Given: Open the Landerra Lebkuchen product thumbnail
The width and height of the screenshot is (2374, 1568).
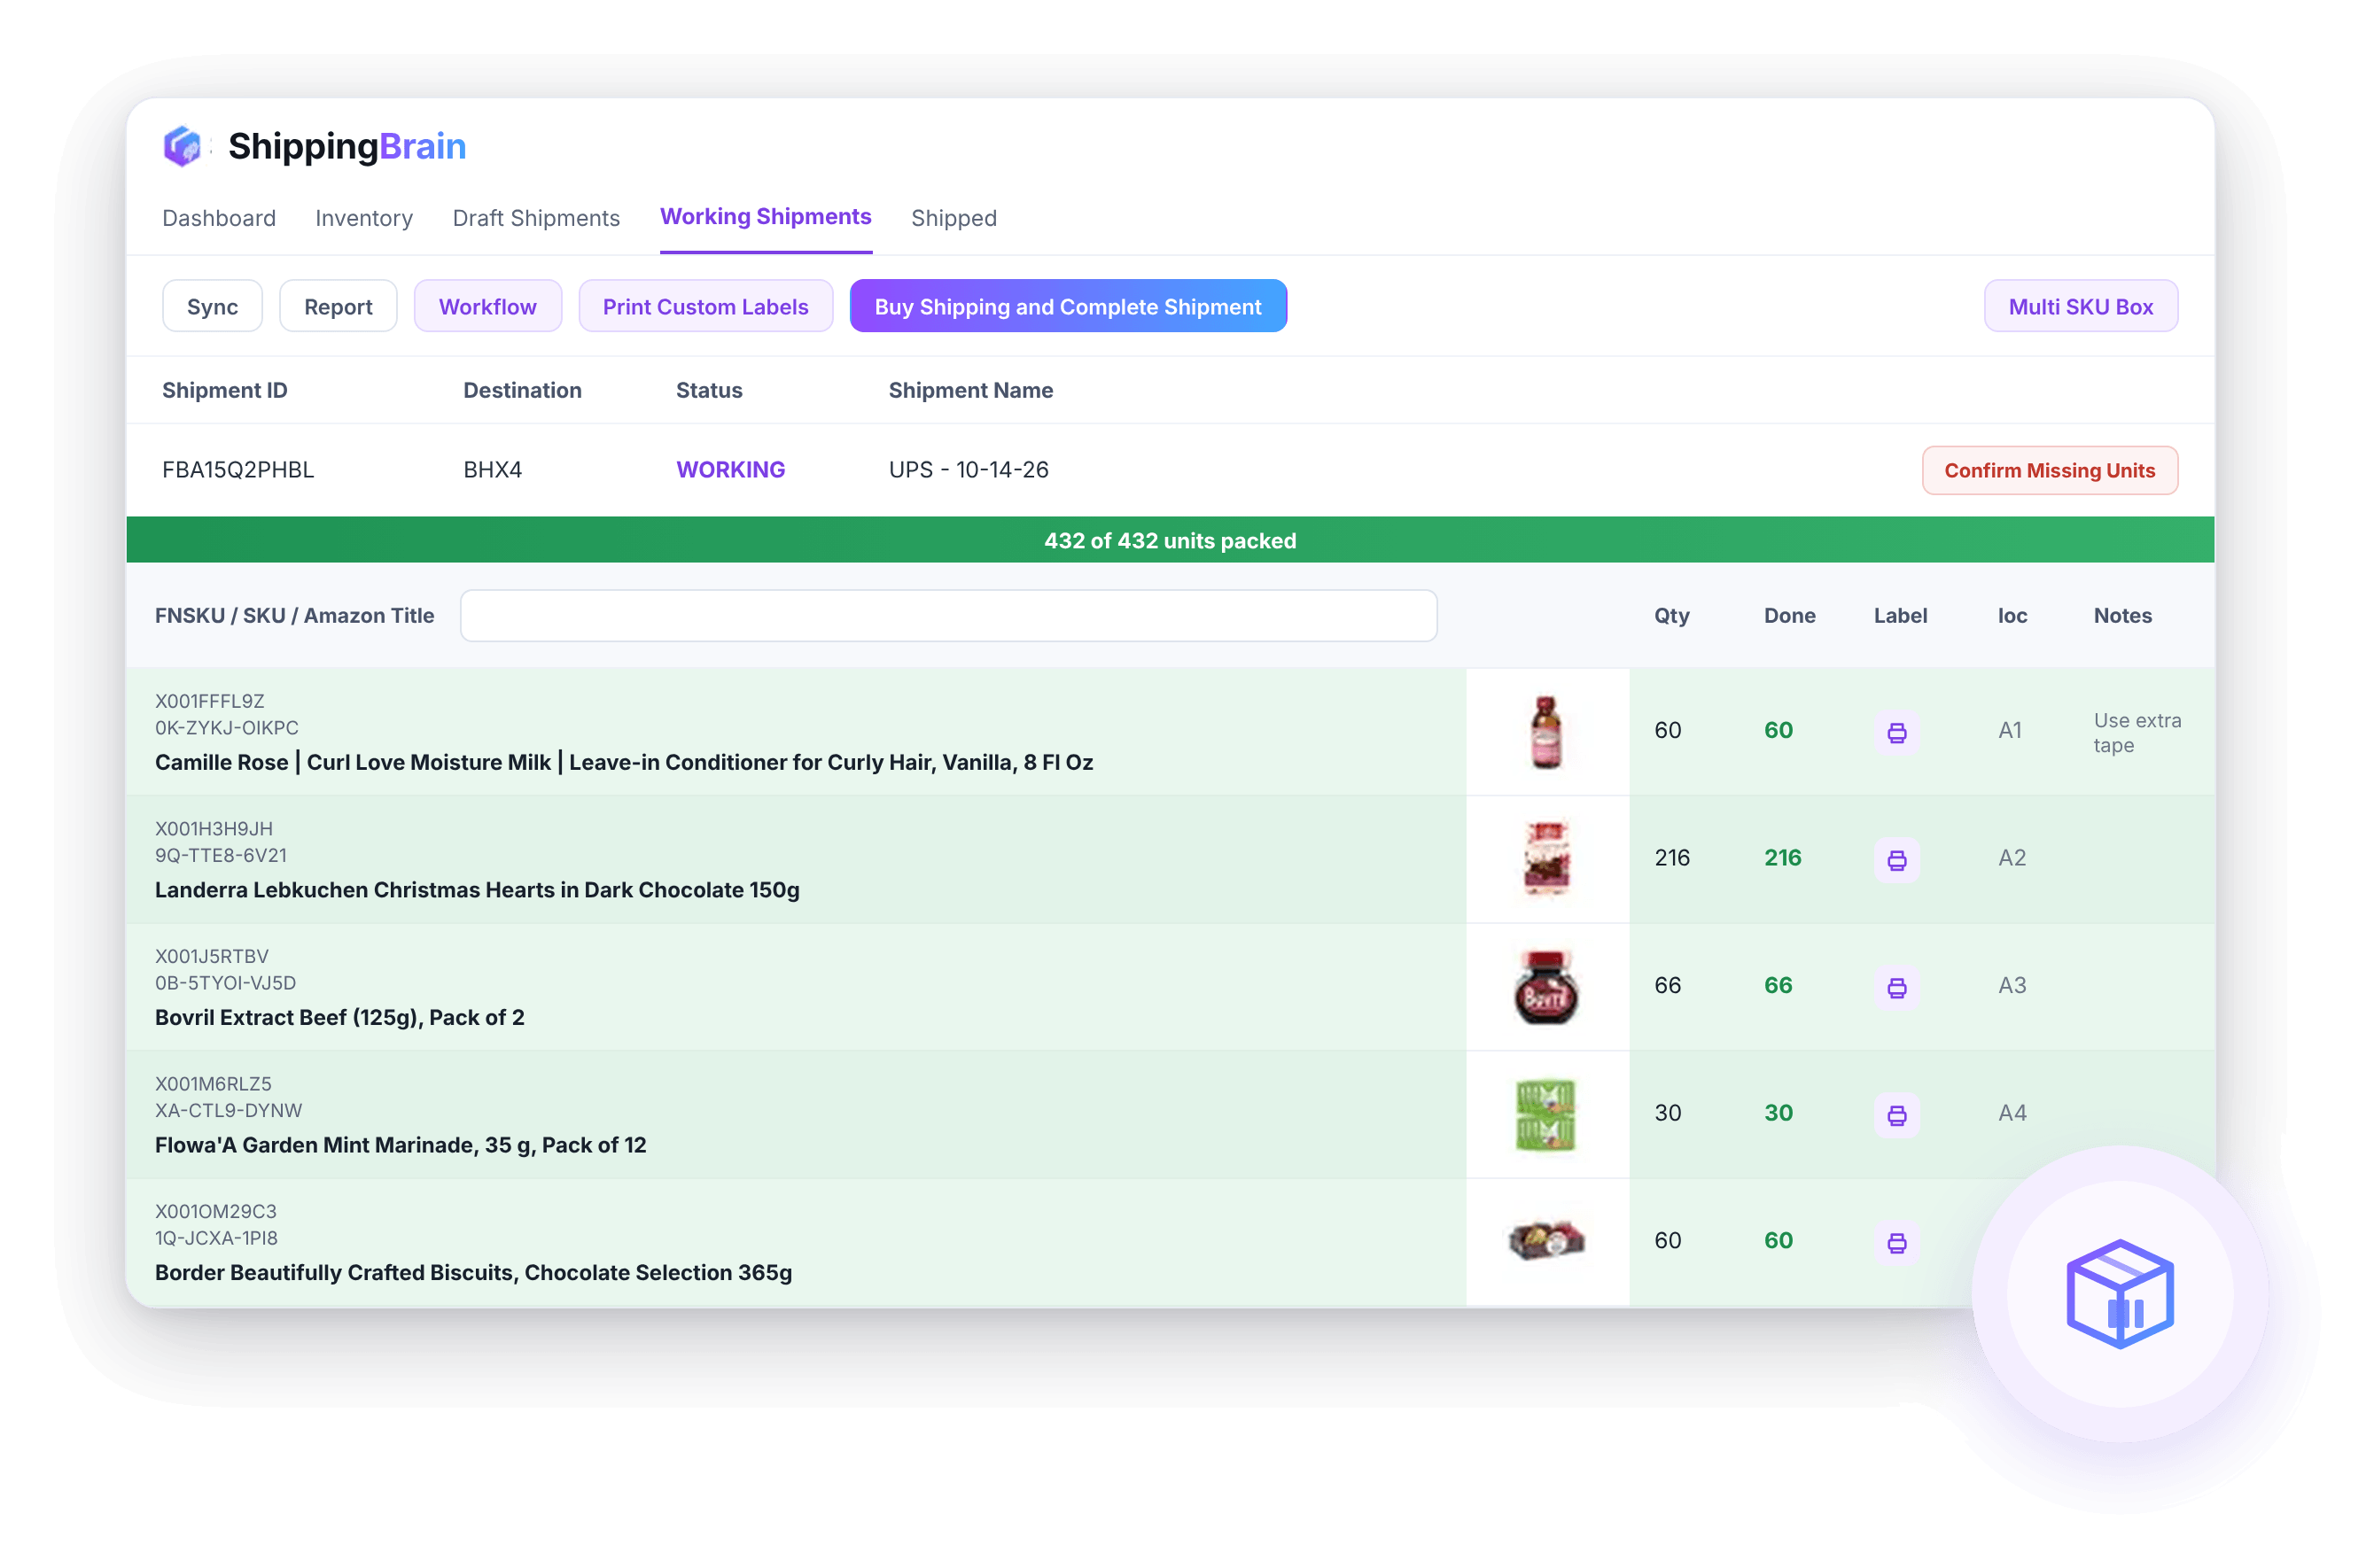Looking at the screenshot, I should click(x=1546, y=859).
